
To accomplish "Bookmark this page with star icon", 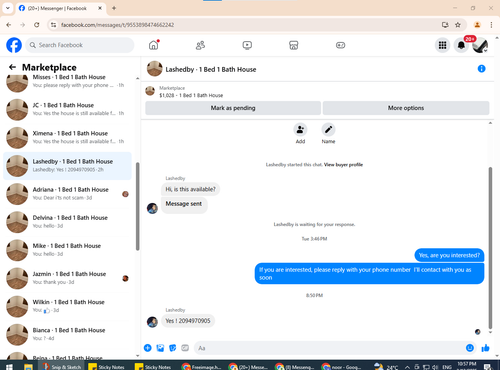I will [458, 25].
